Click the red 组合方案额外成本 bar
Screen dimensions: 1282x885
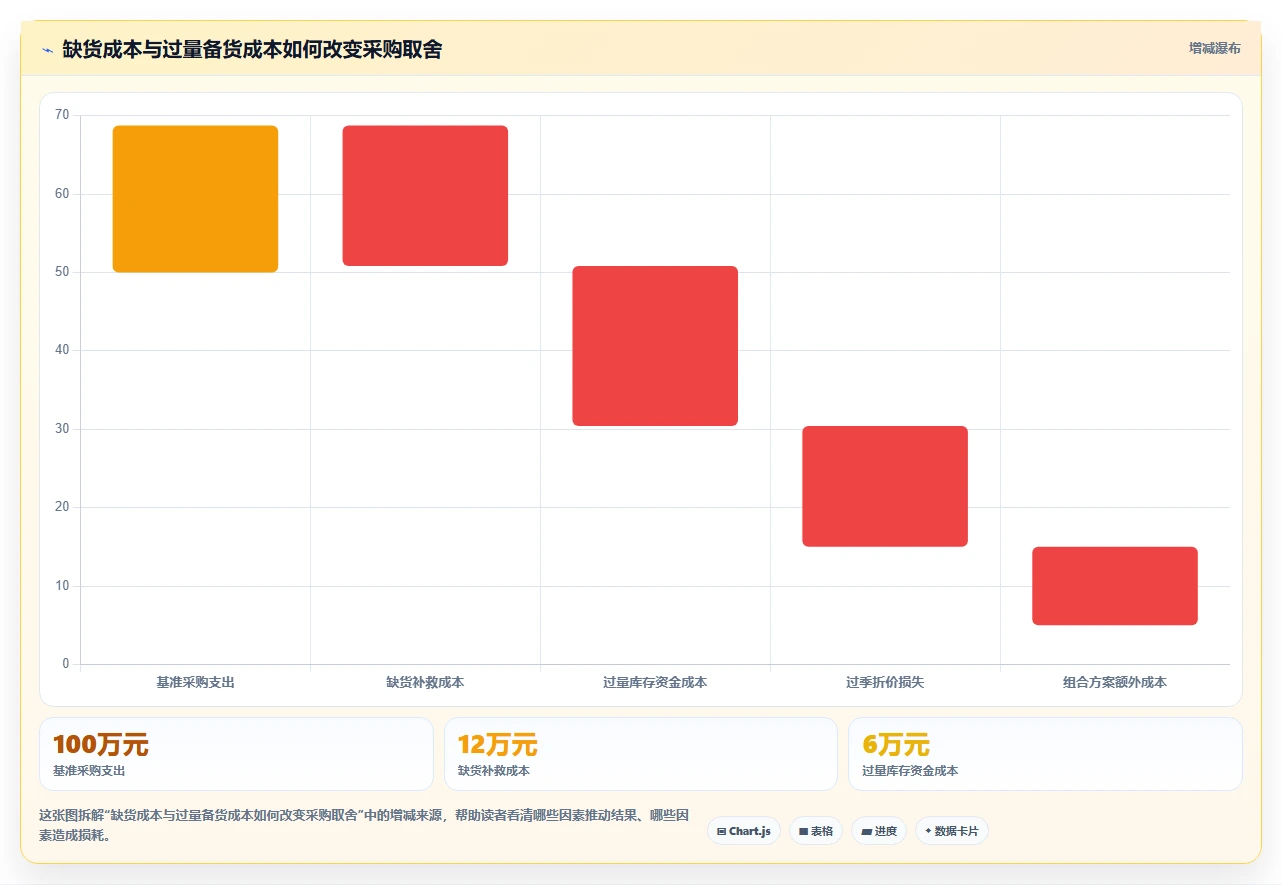point(1115,586)
